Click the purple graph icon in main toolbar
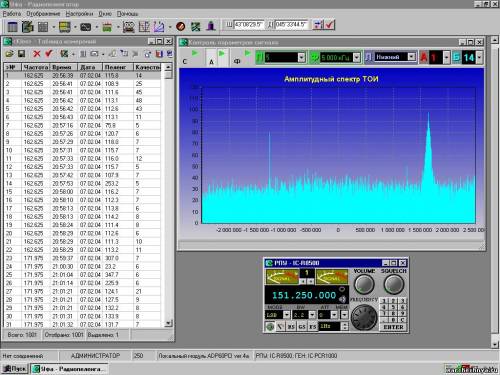 coord(159,27)
